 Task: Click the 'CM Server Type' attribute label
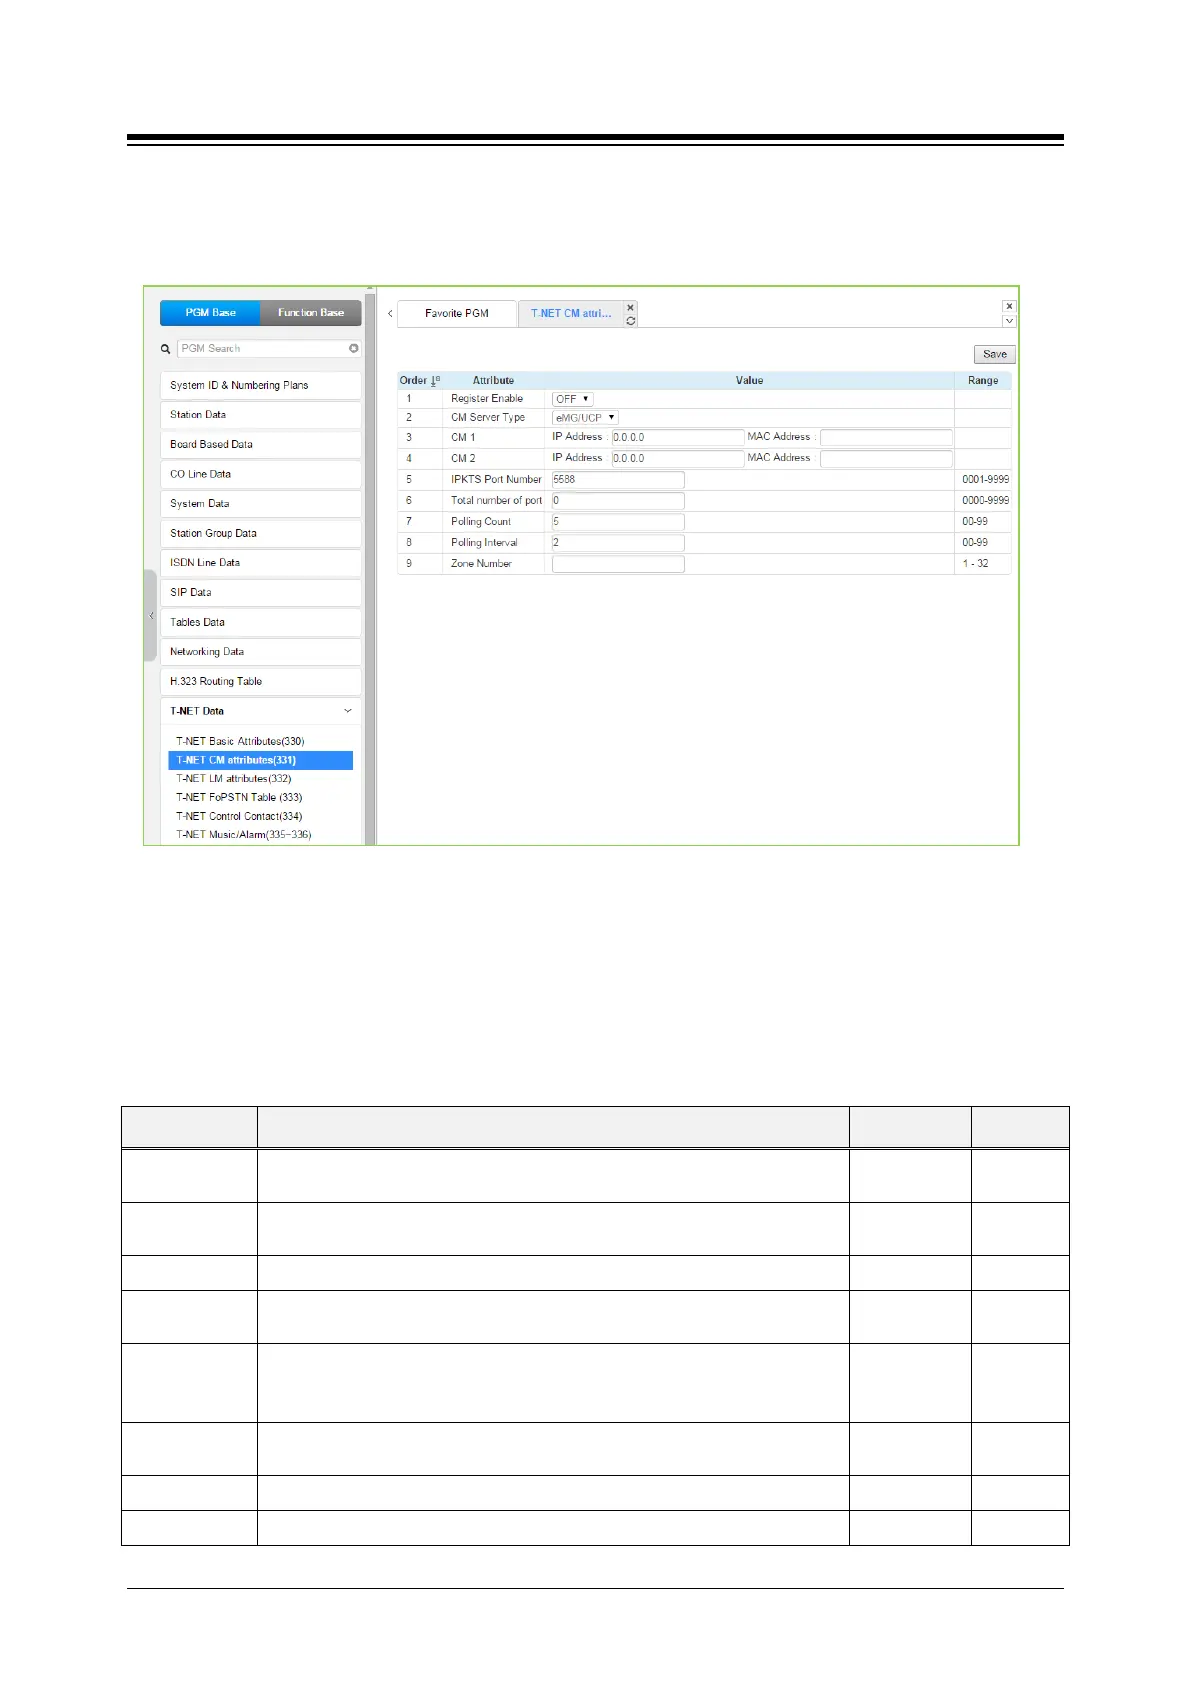pos(488,418)
